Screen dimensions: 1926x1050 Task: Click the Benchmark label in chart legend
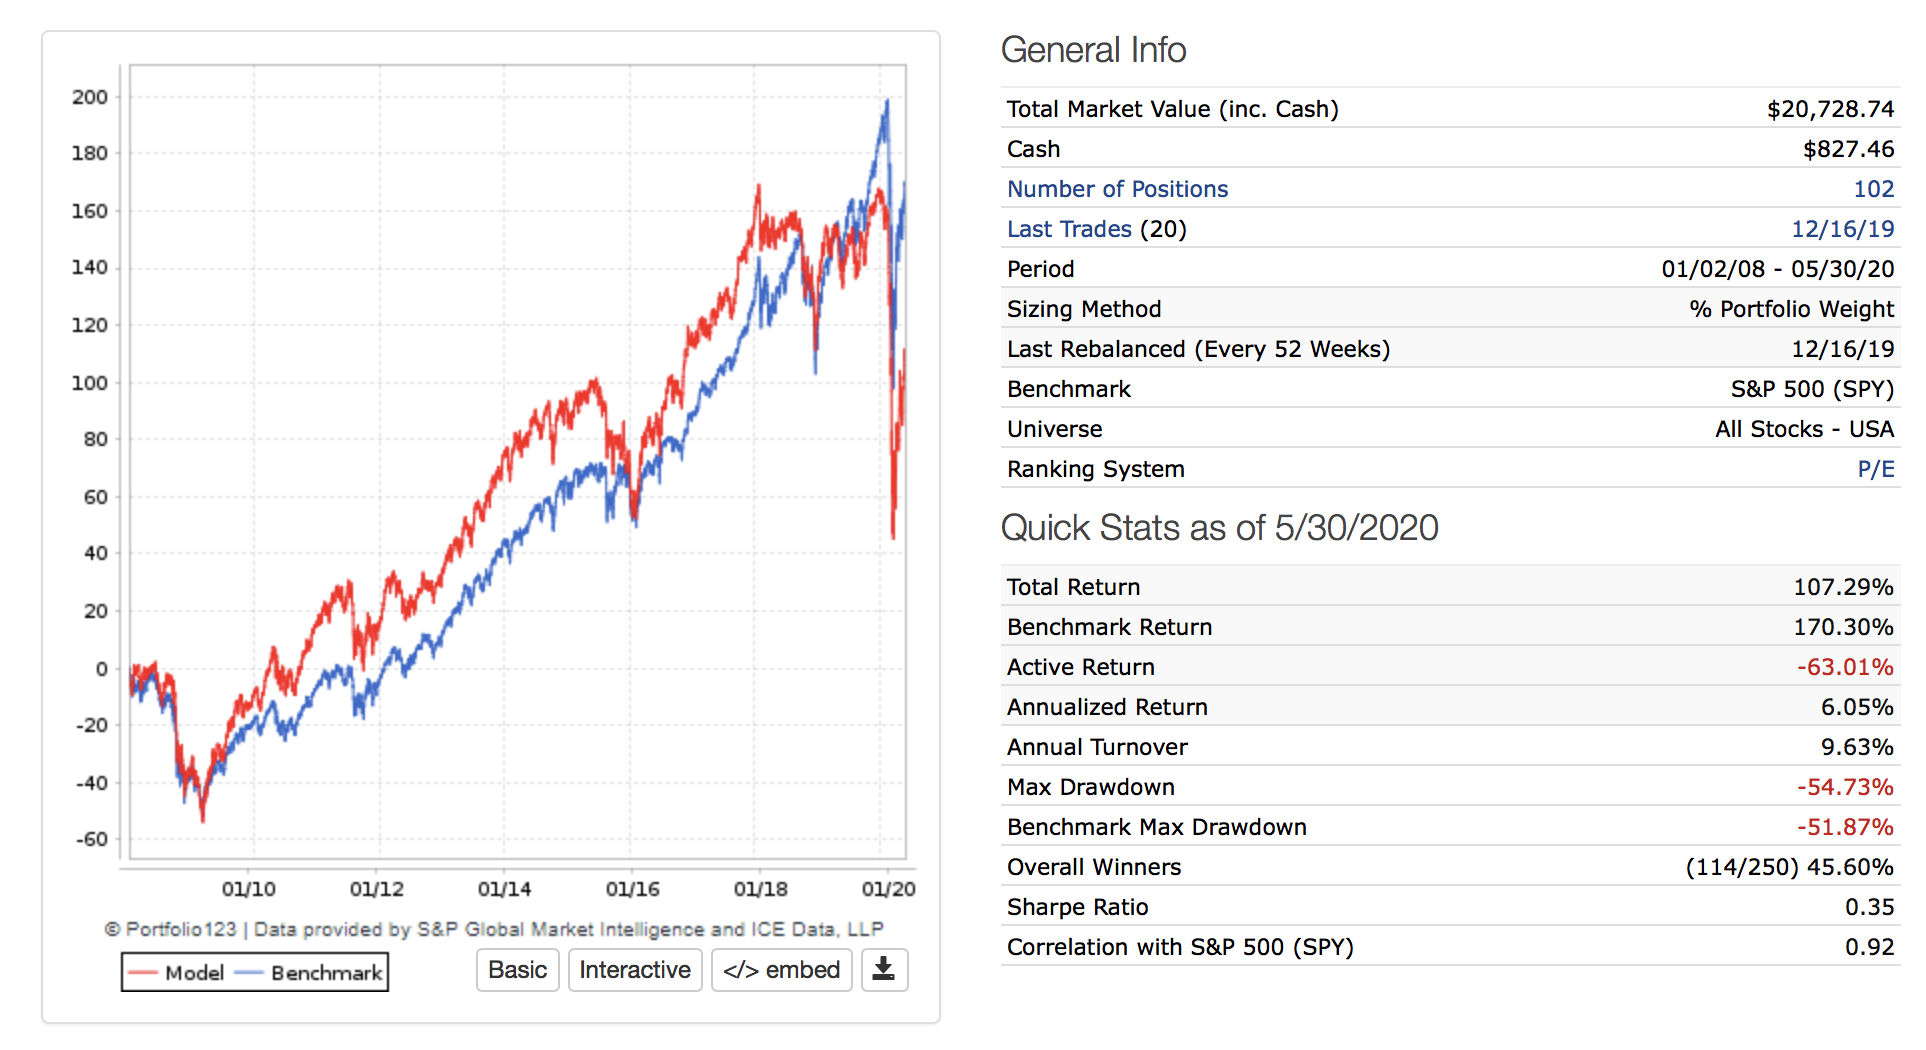pyautogui.click(x=326, y=973)
